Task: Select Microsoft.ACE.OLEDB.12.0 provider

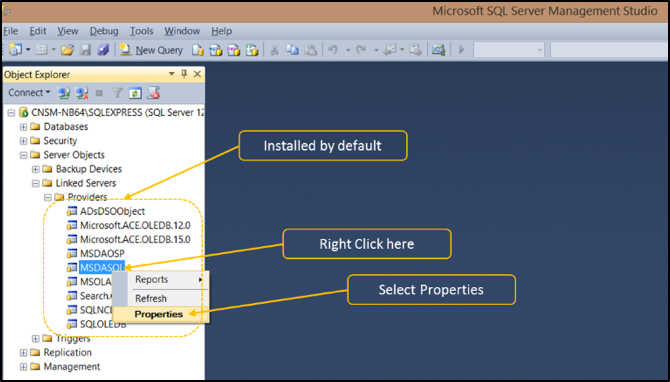Action: tap(135, 225)
